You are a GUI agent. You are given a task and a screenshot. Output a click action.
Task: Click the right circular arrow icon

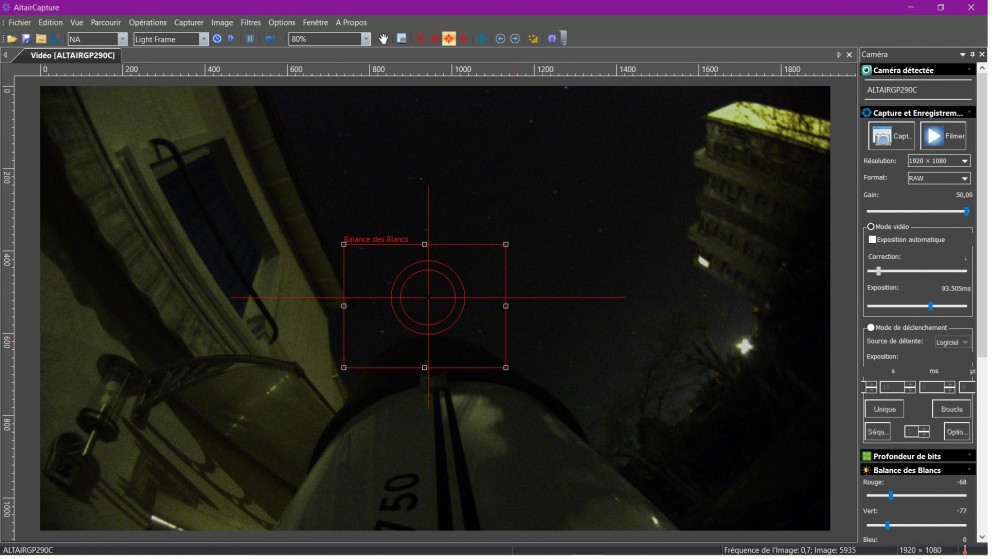point(515,39)
